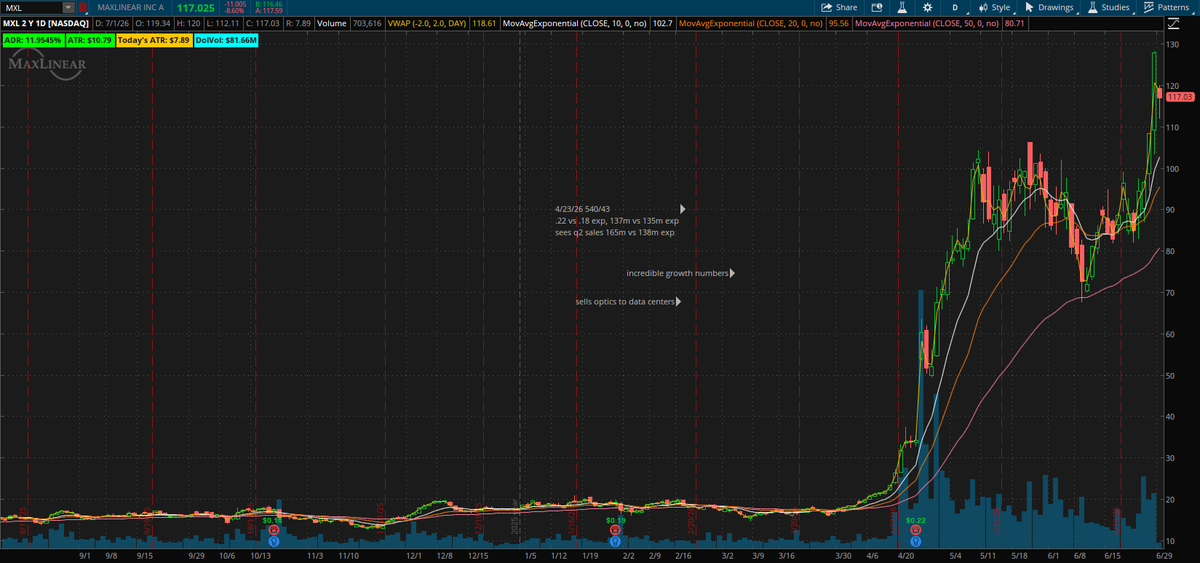Click the 10 level on price axis
The height and width of the screenshot is (563, 1200).
pyautogui.click(x=1172, y=541)
